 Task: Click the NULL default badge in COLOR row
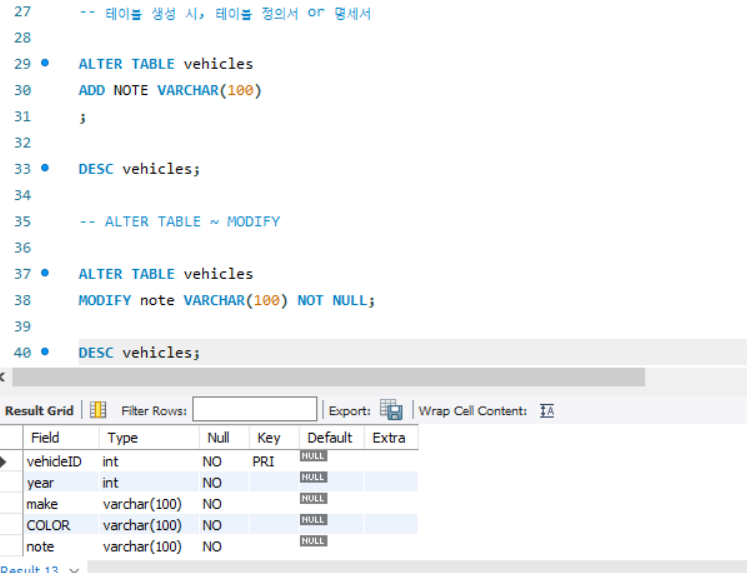point(313,519)
